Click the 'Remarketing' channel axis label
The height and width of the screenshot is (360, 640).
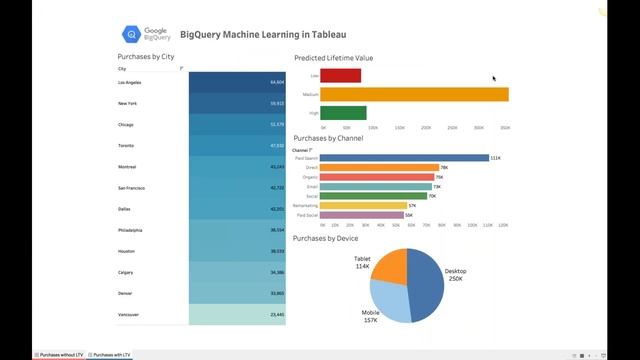(x=305, y=205)
